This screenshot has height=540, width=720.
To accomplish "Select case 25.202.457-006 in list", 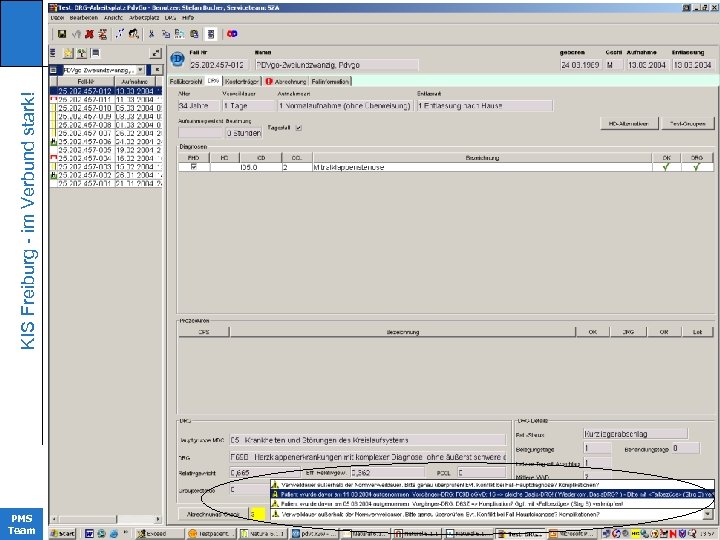I will click(x=106, y=142).
